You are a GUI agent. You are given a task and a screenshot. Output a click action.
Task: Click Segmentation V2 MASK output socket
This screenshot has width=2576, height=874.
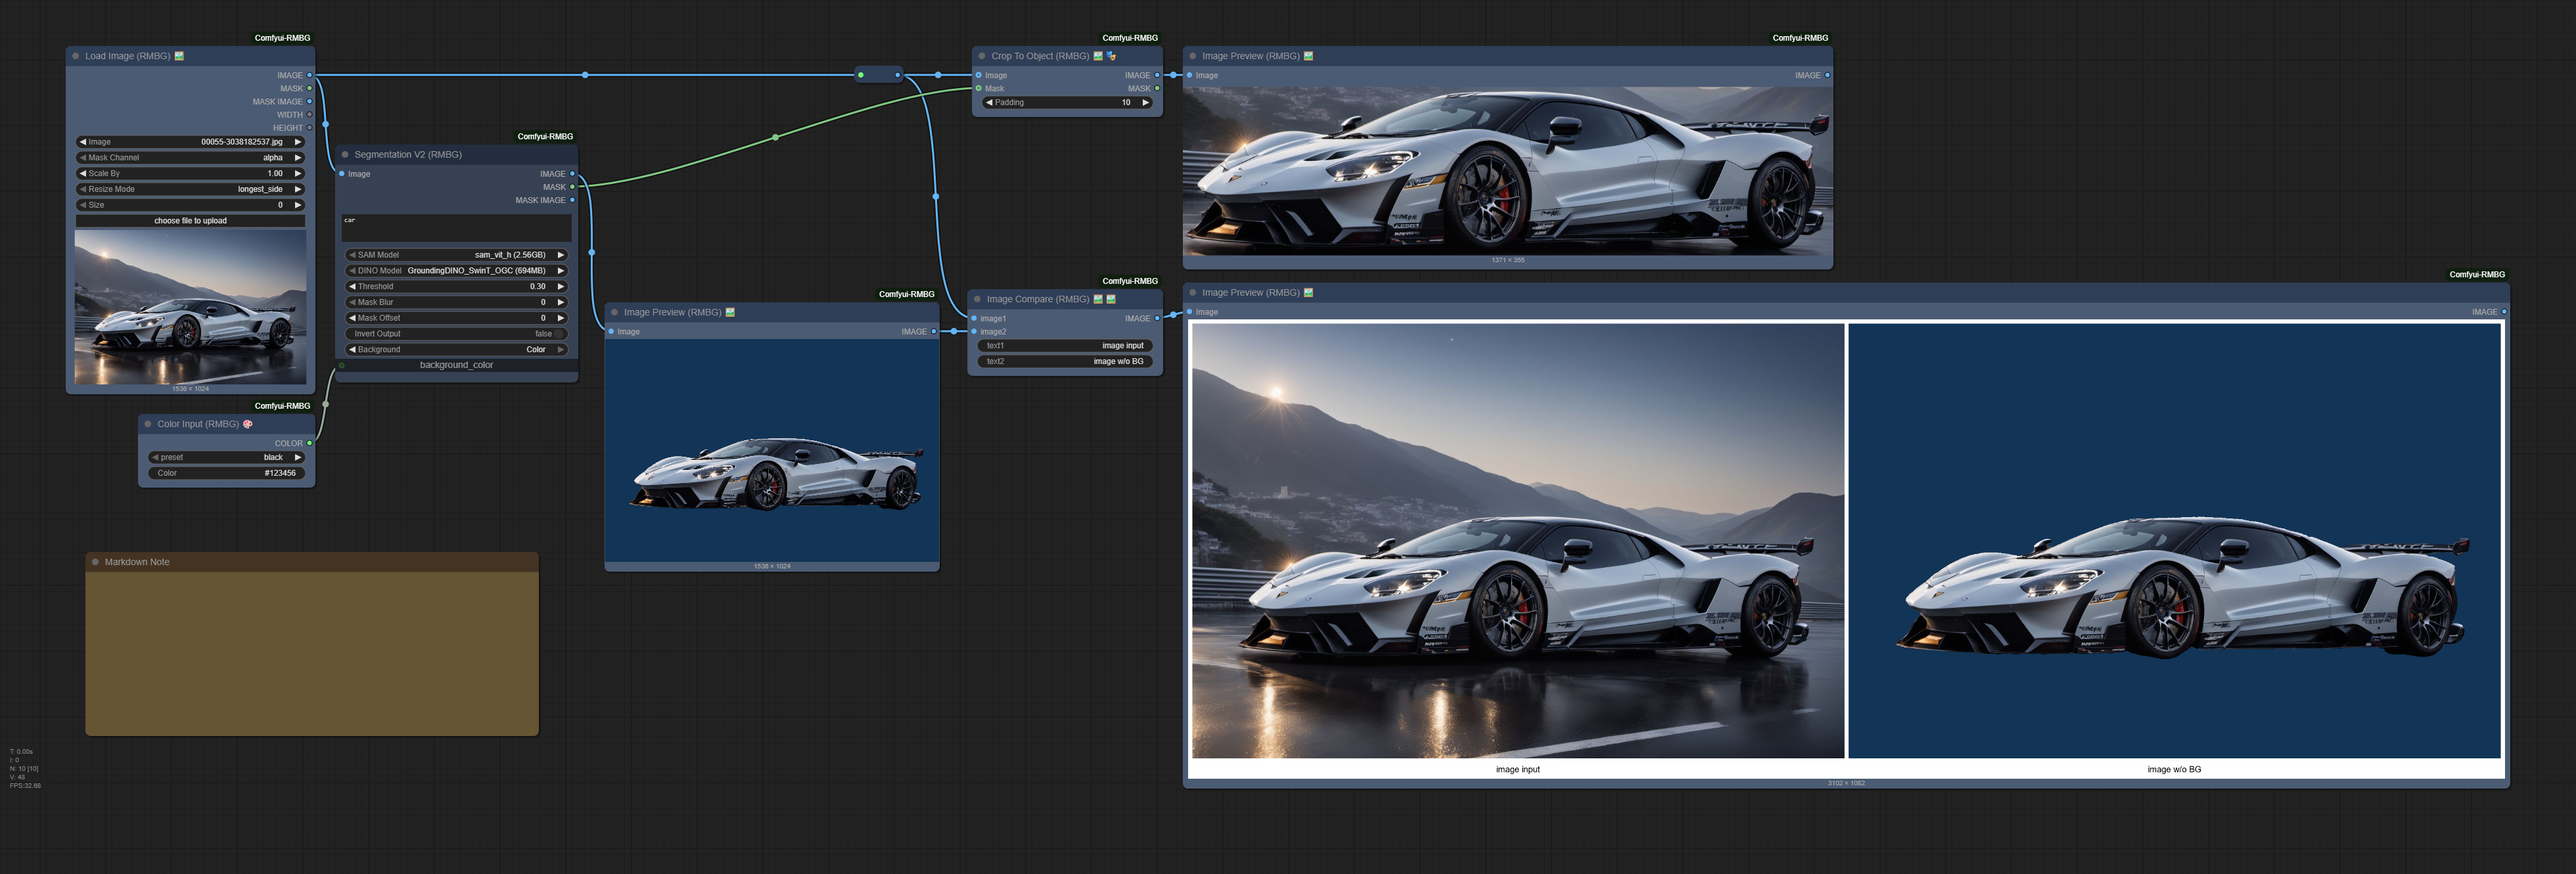572,187
